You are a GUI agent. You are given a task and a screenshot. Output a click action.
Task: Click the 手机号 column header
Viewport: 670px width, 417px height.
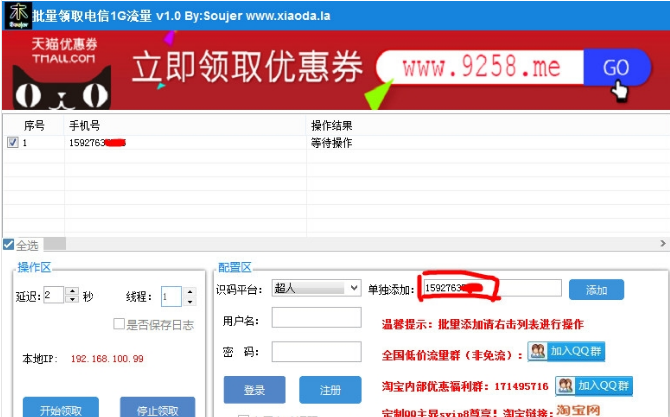point(85,126)
